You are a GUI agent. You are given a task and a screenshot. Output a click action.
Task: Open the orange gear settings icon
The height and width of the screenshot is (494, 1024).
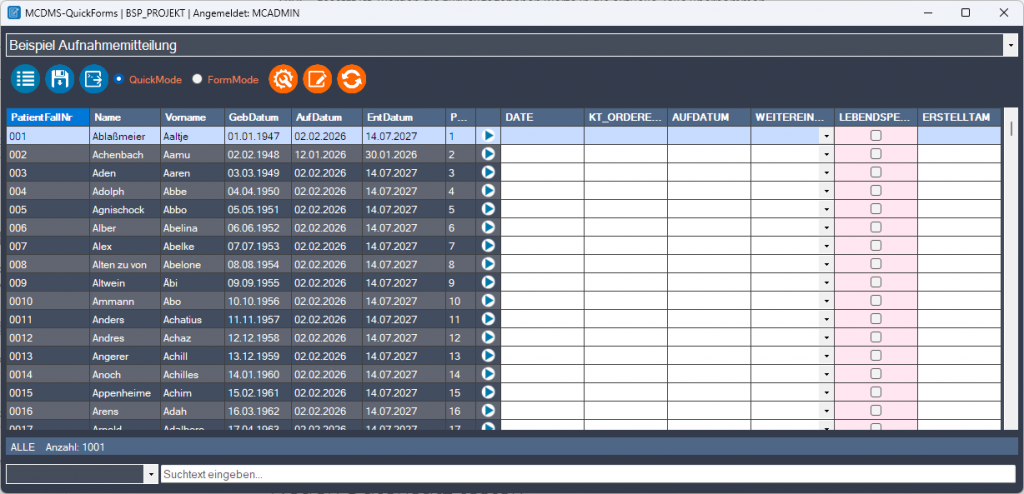tap(284, 79)
